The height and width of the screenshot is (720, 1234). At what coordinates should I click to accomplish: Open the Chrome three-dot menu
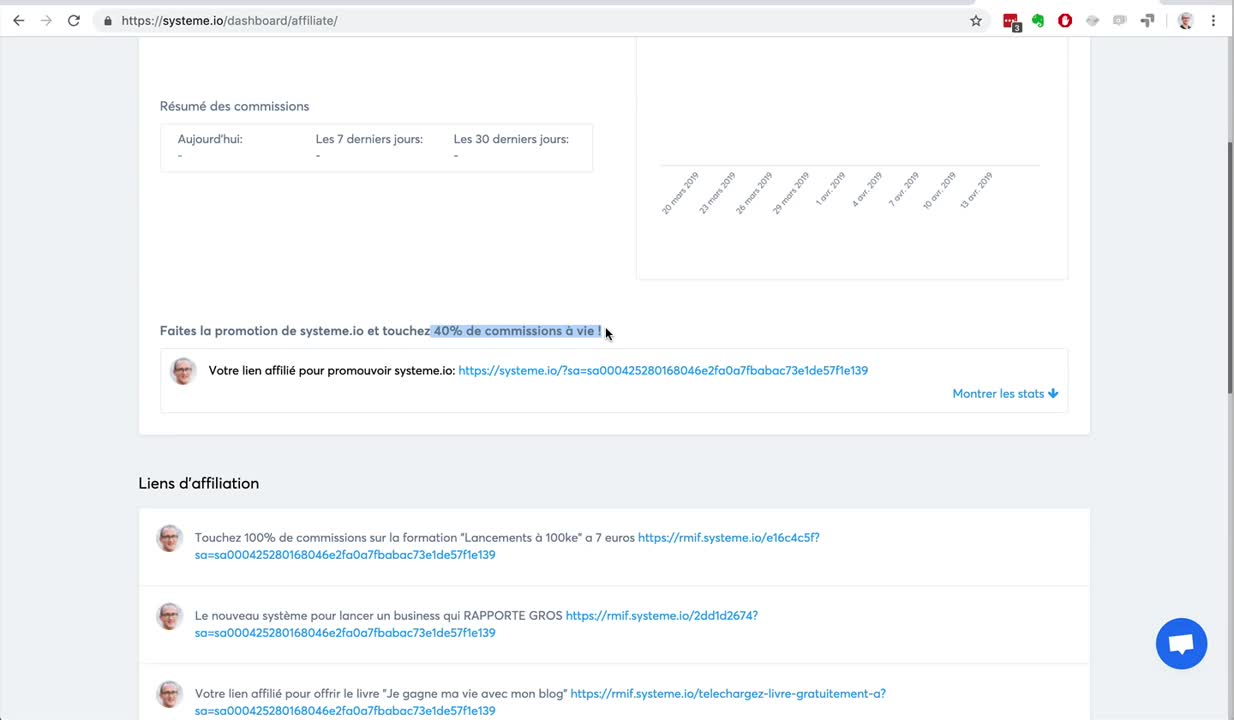coord(1213,20)
